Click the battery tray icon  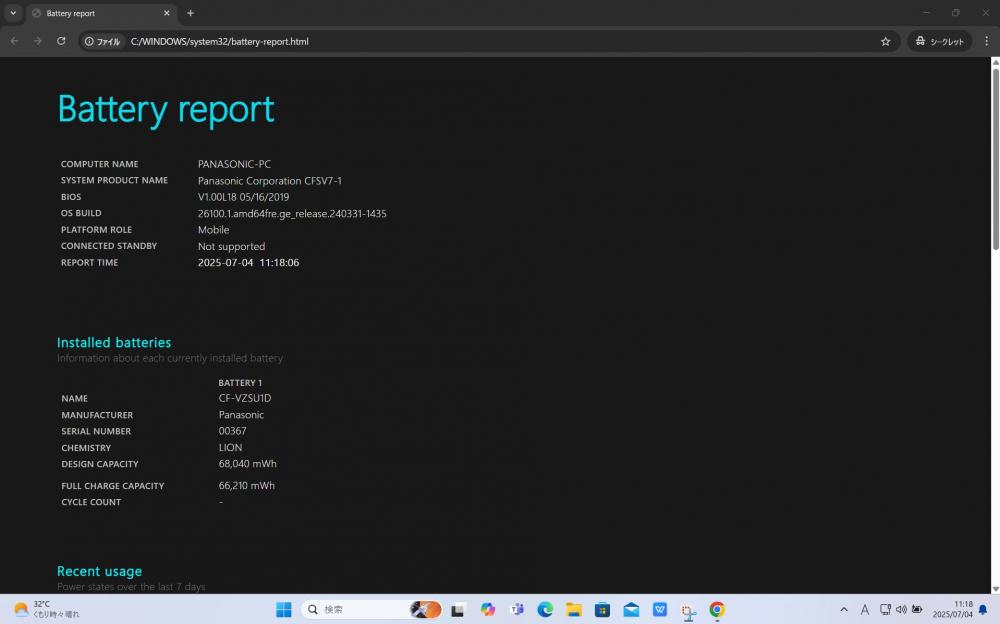917,609
